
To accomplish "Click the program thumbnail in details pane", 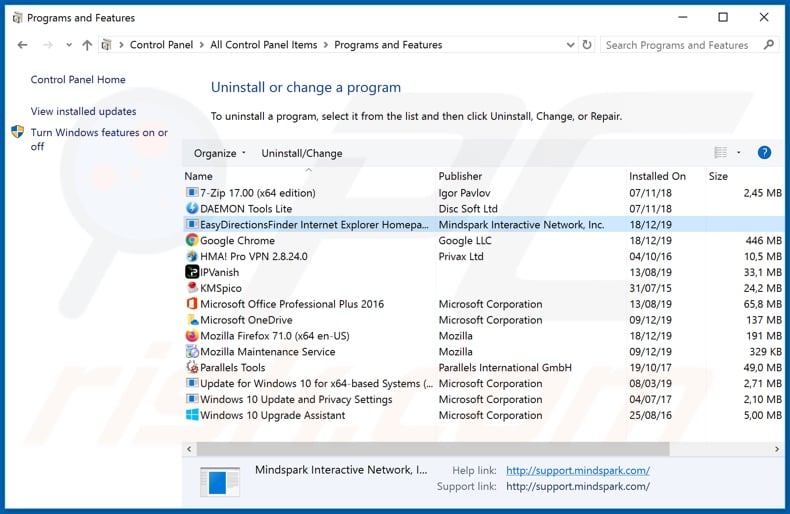I will coord(220,482).
